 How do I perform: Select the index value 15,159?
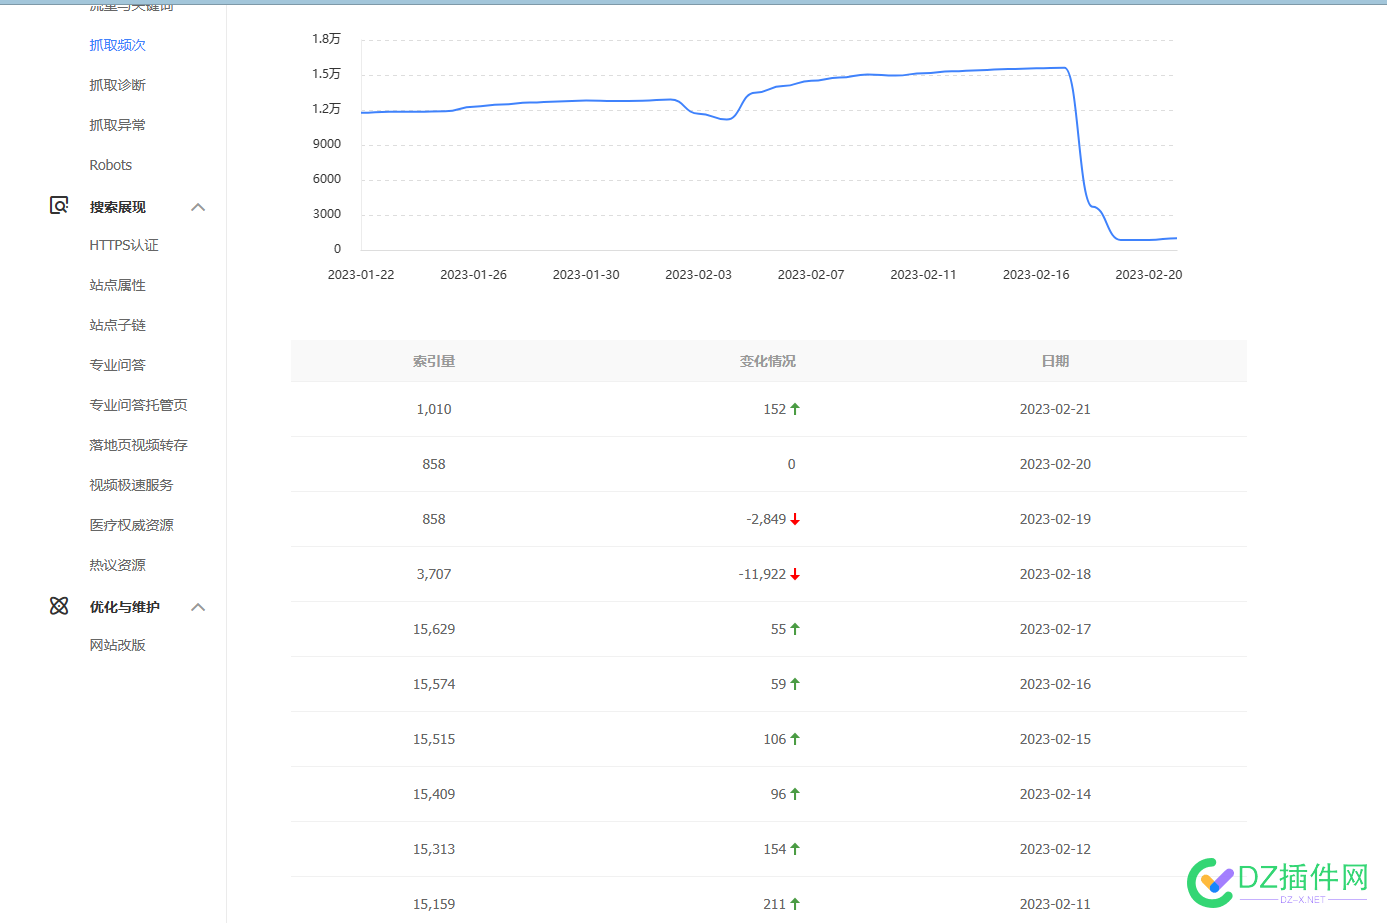coord(434,904)
